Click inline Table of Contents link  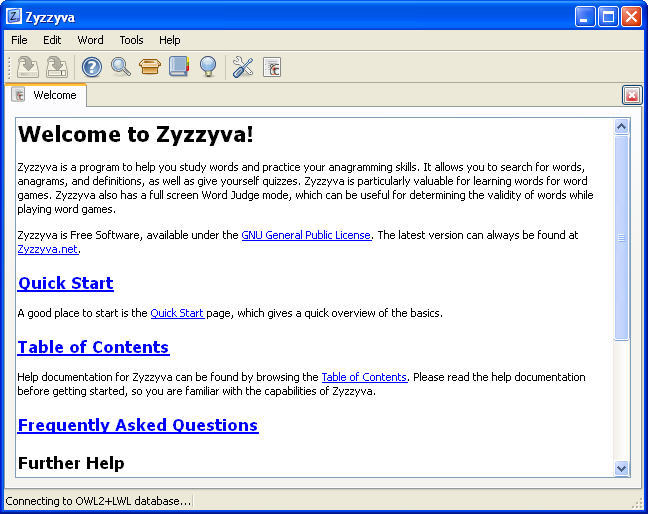[x=364, y=377]
